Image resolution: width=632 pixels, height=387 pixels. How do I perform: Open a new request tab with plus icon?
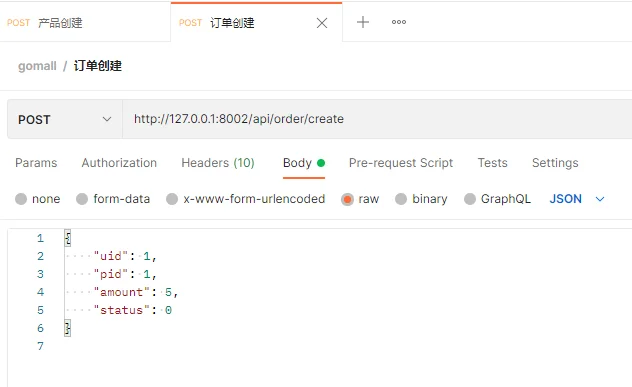click(363, 22)
